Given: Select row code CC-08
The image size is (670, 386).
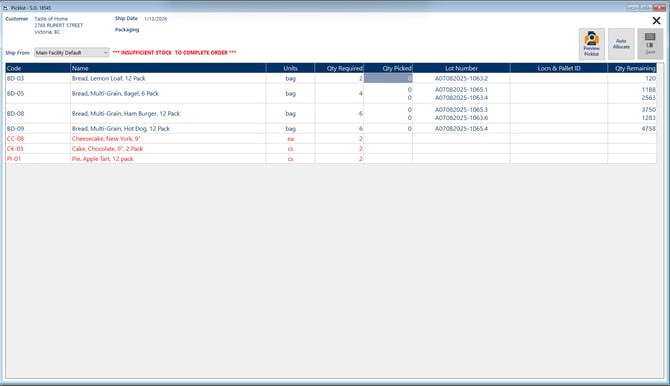Looking at the screenshot, I should tap(15, 138).
